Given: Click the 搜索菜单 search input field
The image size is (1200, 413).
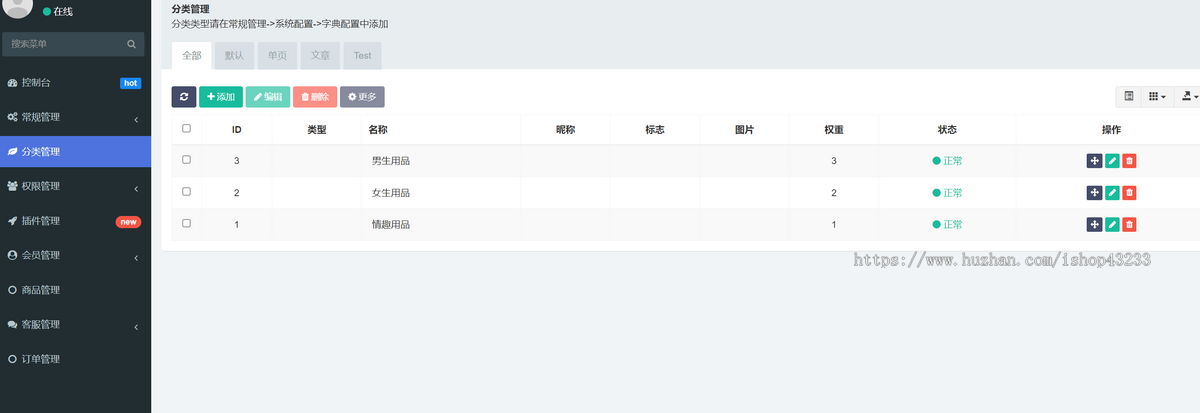Looking at the screenshot, I should [x=65, y=44].
